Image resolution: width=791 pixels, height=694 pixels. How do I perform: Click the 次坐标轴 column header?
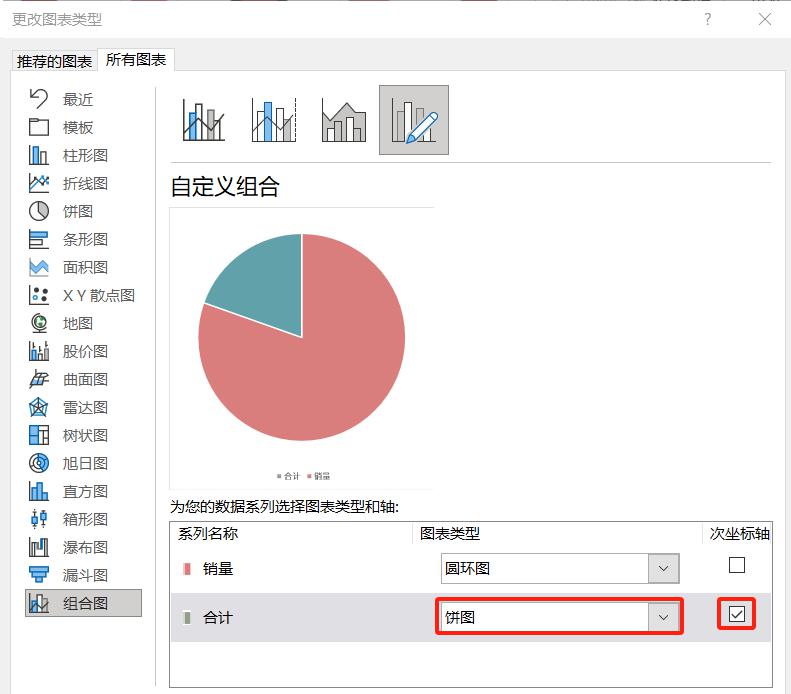click(x=740, y=534)
